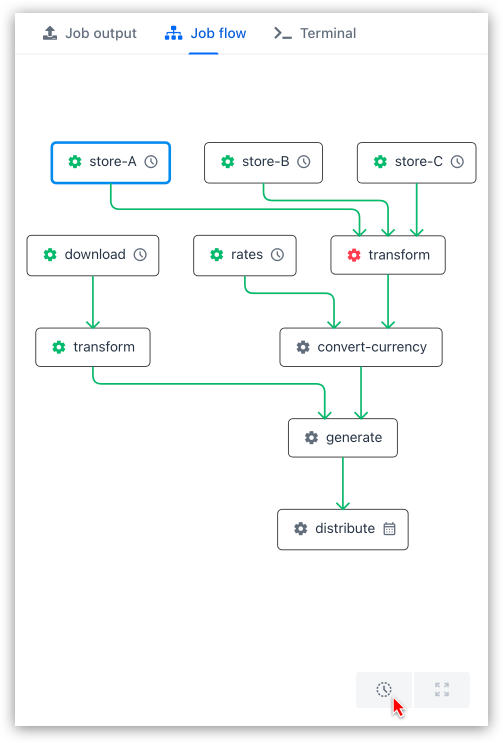
Task: Select the store-C job node
Action: click(x=416, y=163)
